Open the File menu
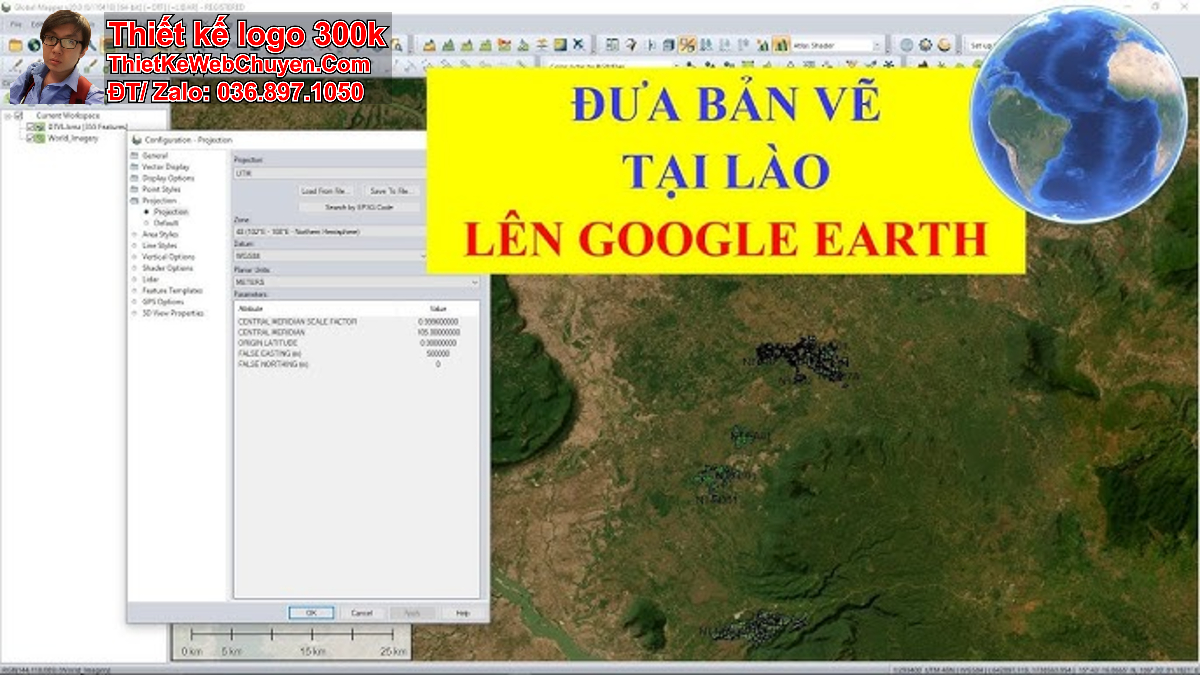This screenshot has height=675, width=1200. (15, 23)
